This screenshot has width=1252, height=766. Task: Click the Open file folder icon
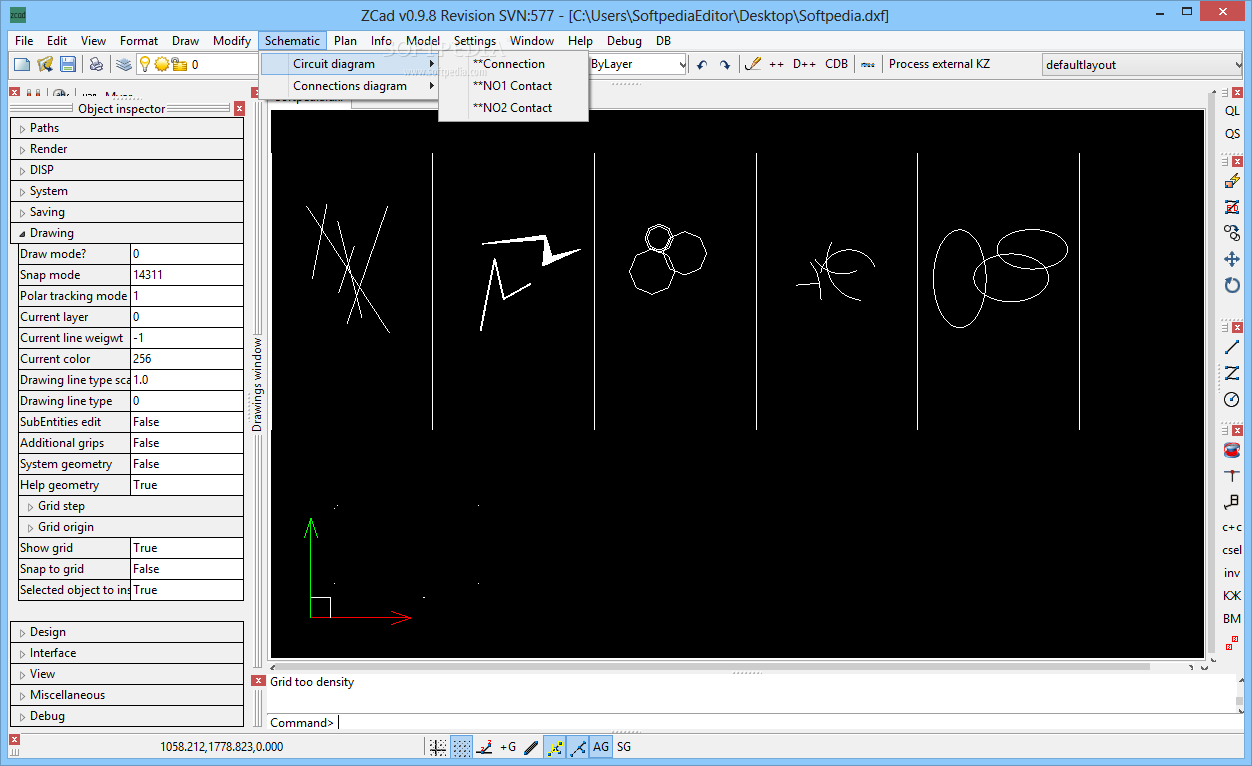tap(45, 64)
